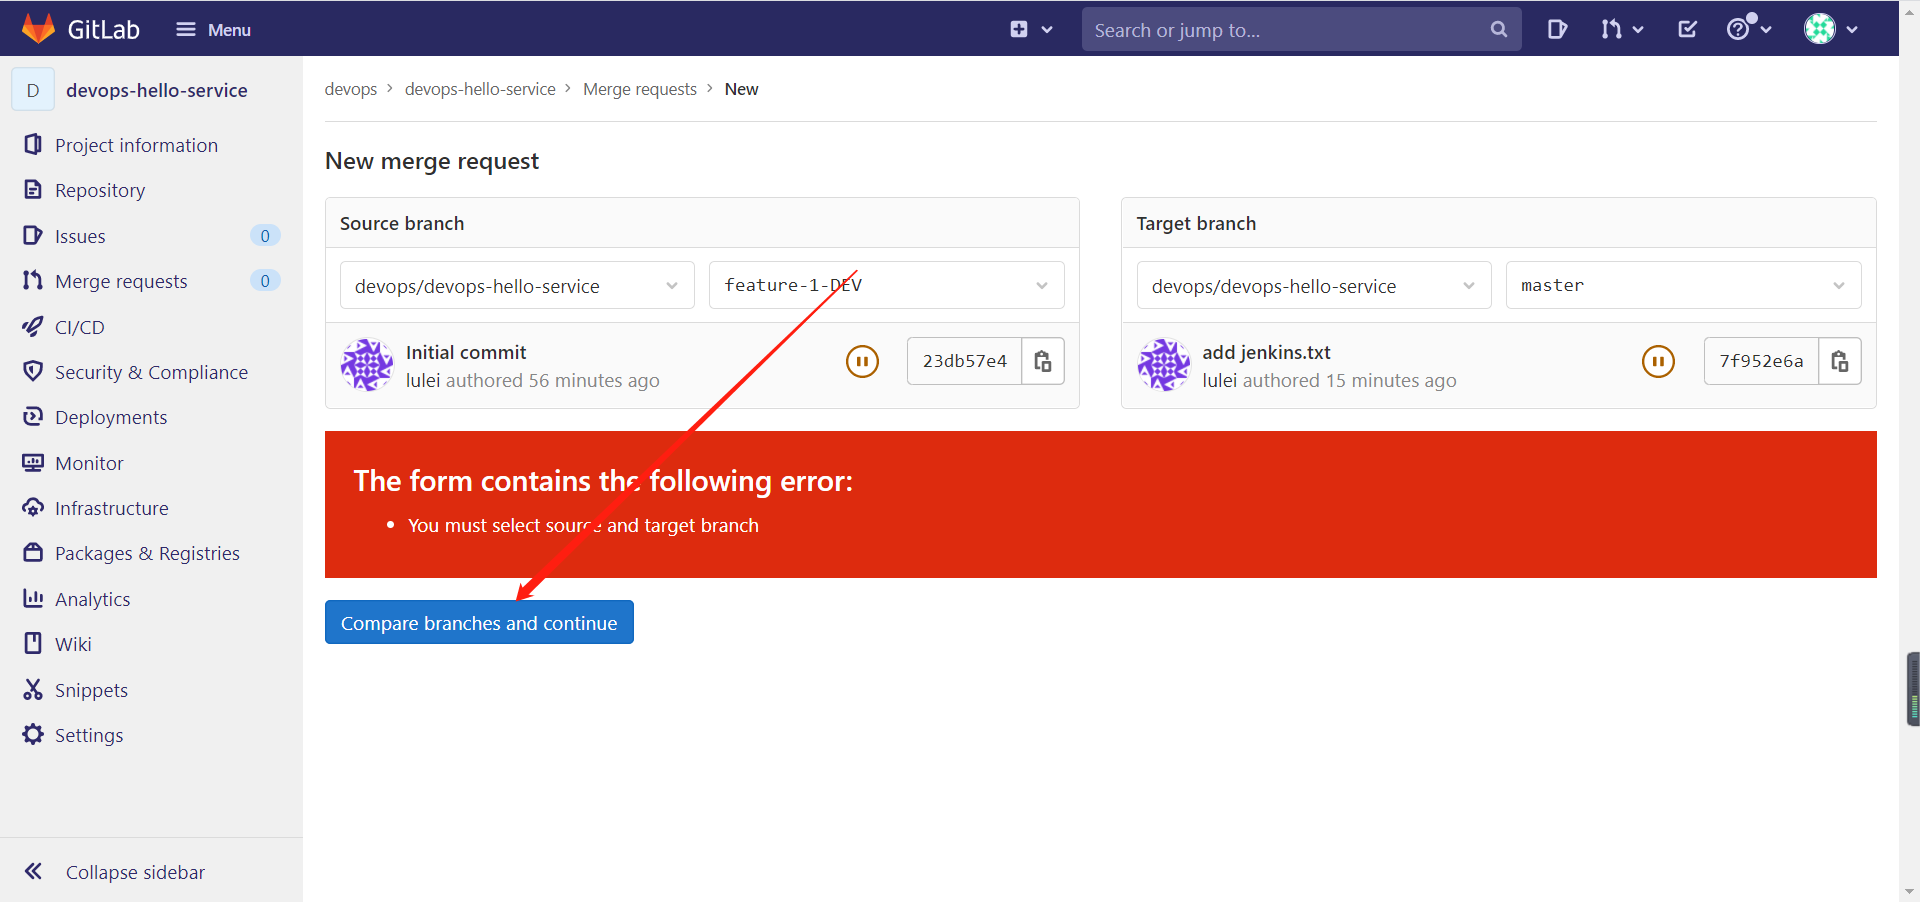
Task: Click the CI/CD rocket icon
Action: pos(33,327)
